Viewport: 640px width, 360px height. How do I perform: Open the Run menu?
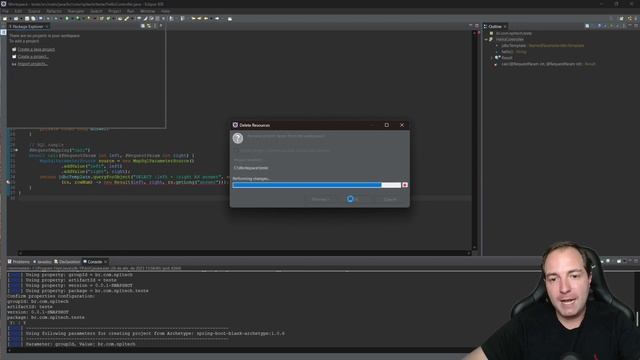pos(131,11)
